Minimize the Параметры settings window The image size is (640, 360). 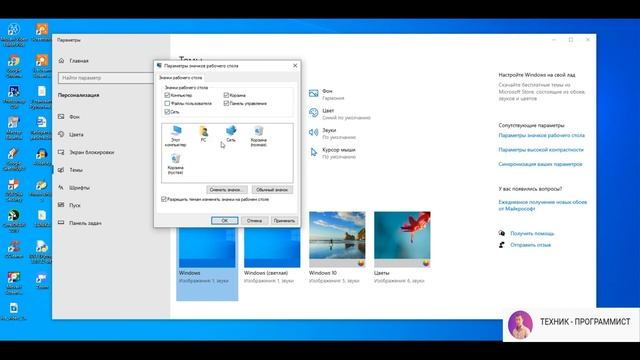tap(554, 40)
